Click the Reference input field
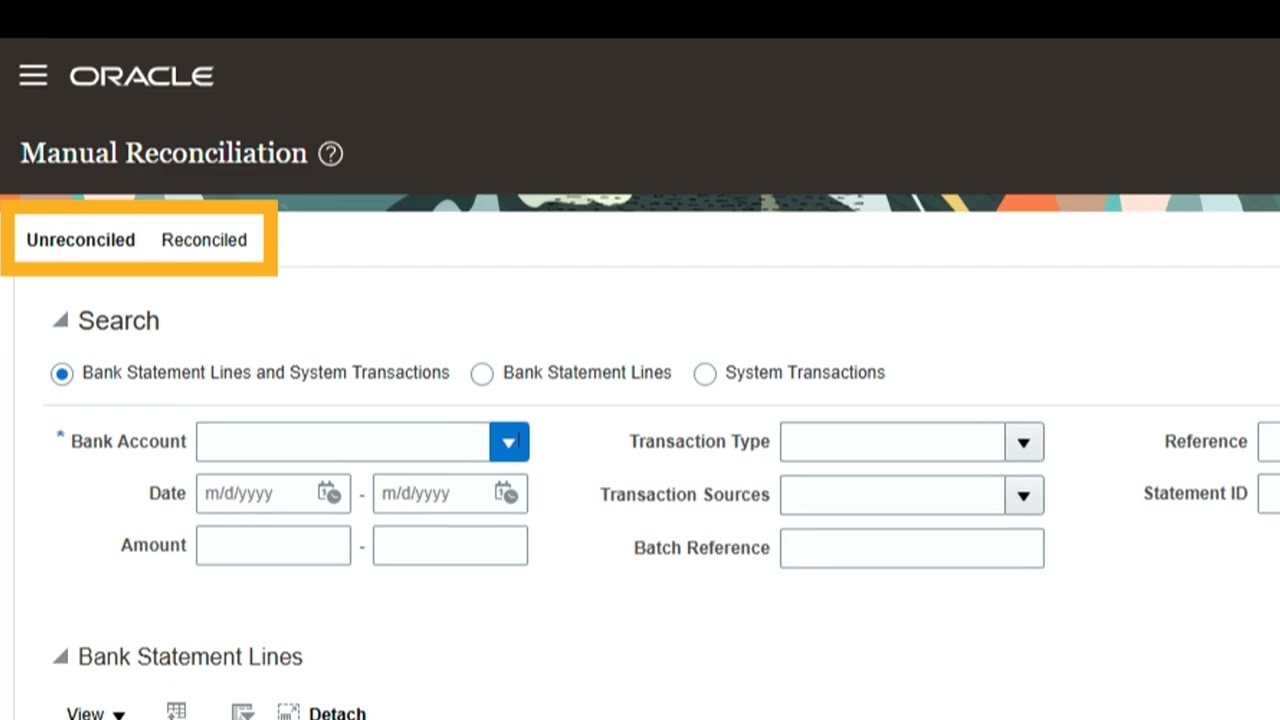 (1269, 442)
